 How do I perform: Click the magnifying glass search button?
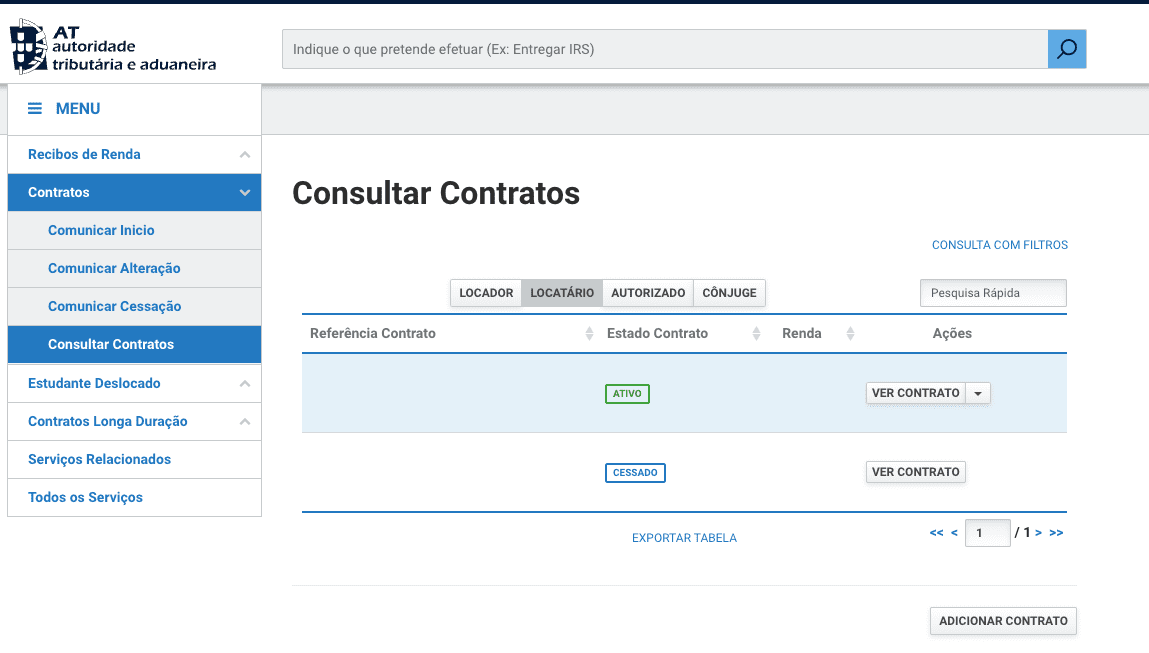click(1067, 49)
